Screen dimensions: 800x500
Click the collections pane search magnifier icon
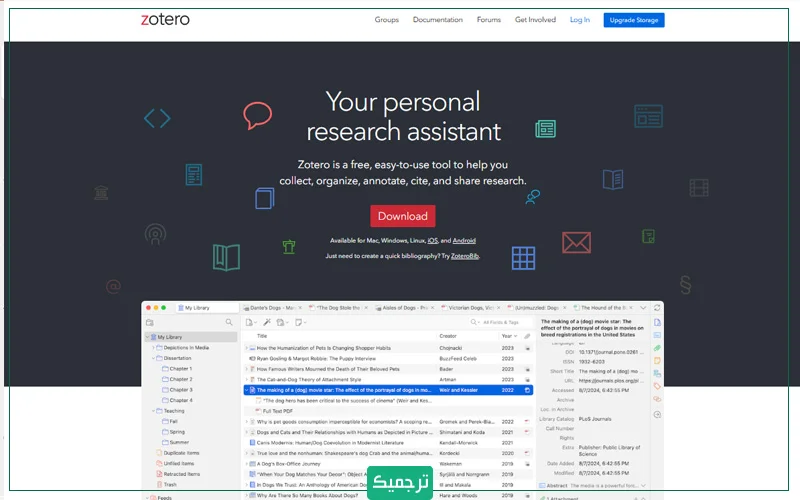229,322
